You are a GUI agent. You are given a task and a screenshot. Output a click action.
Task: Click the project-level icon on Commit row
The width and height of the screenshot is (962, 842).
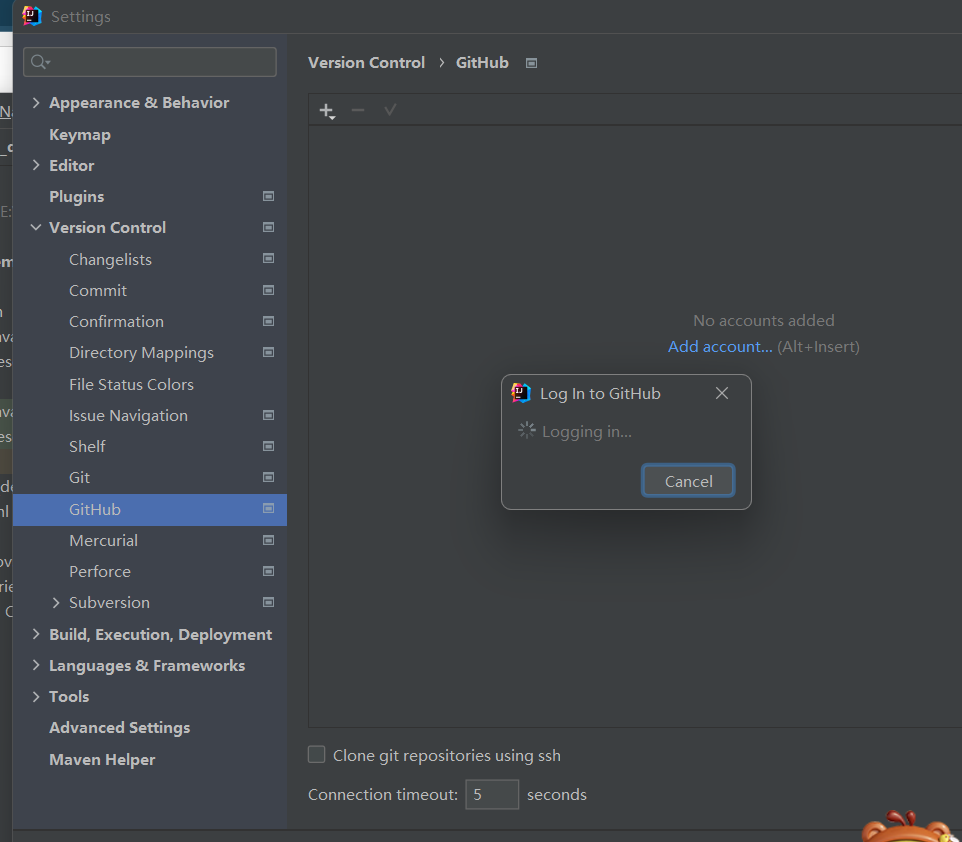point(268,290)
